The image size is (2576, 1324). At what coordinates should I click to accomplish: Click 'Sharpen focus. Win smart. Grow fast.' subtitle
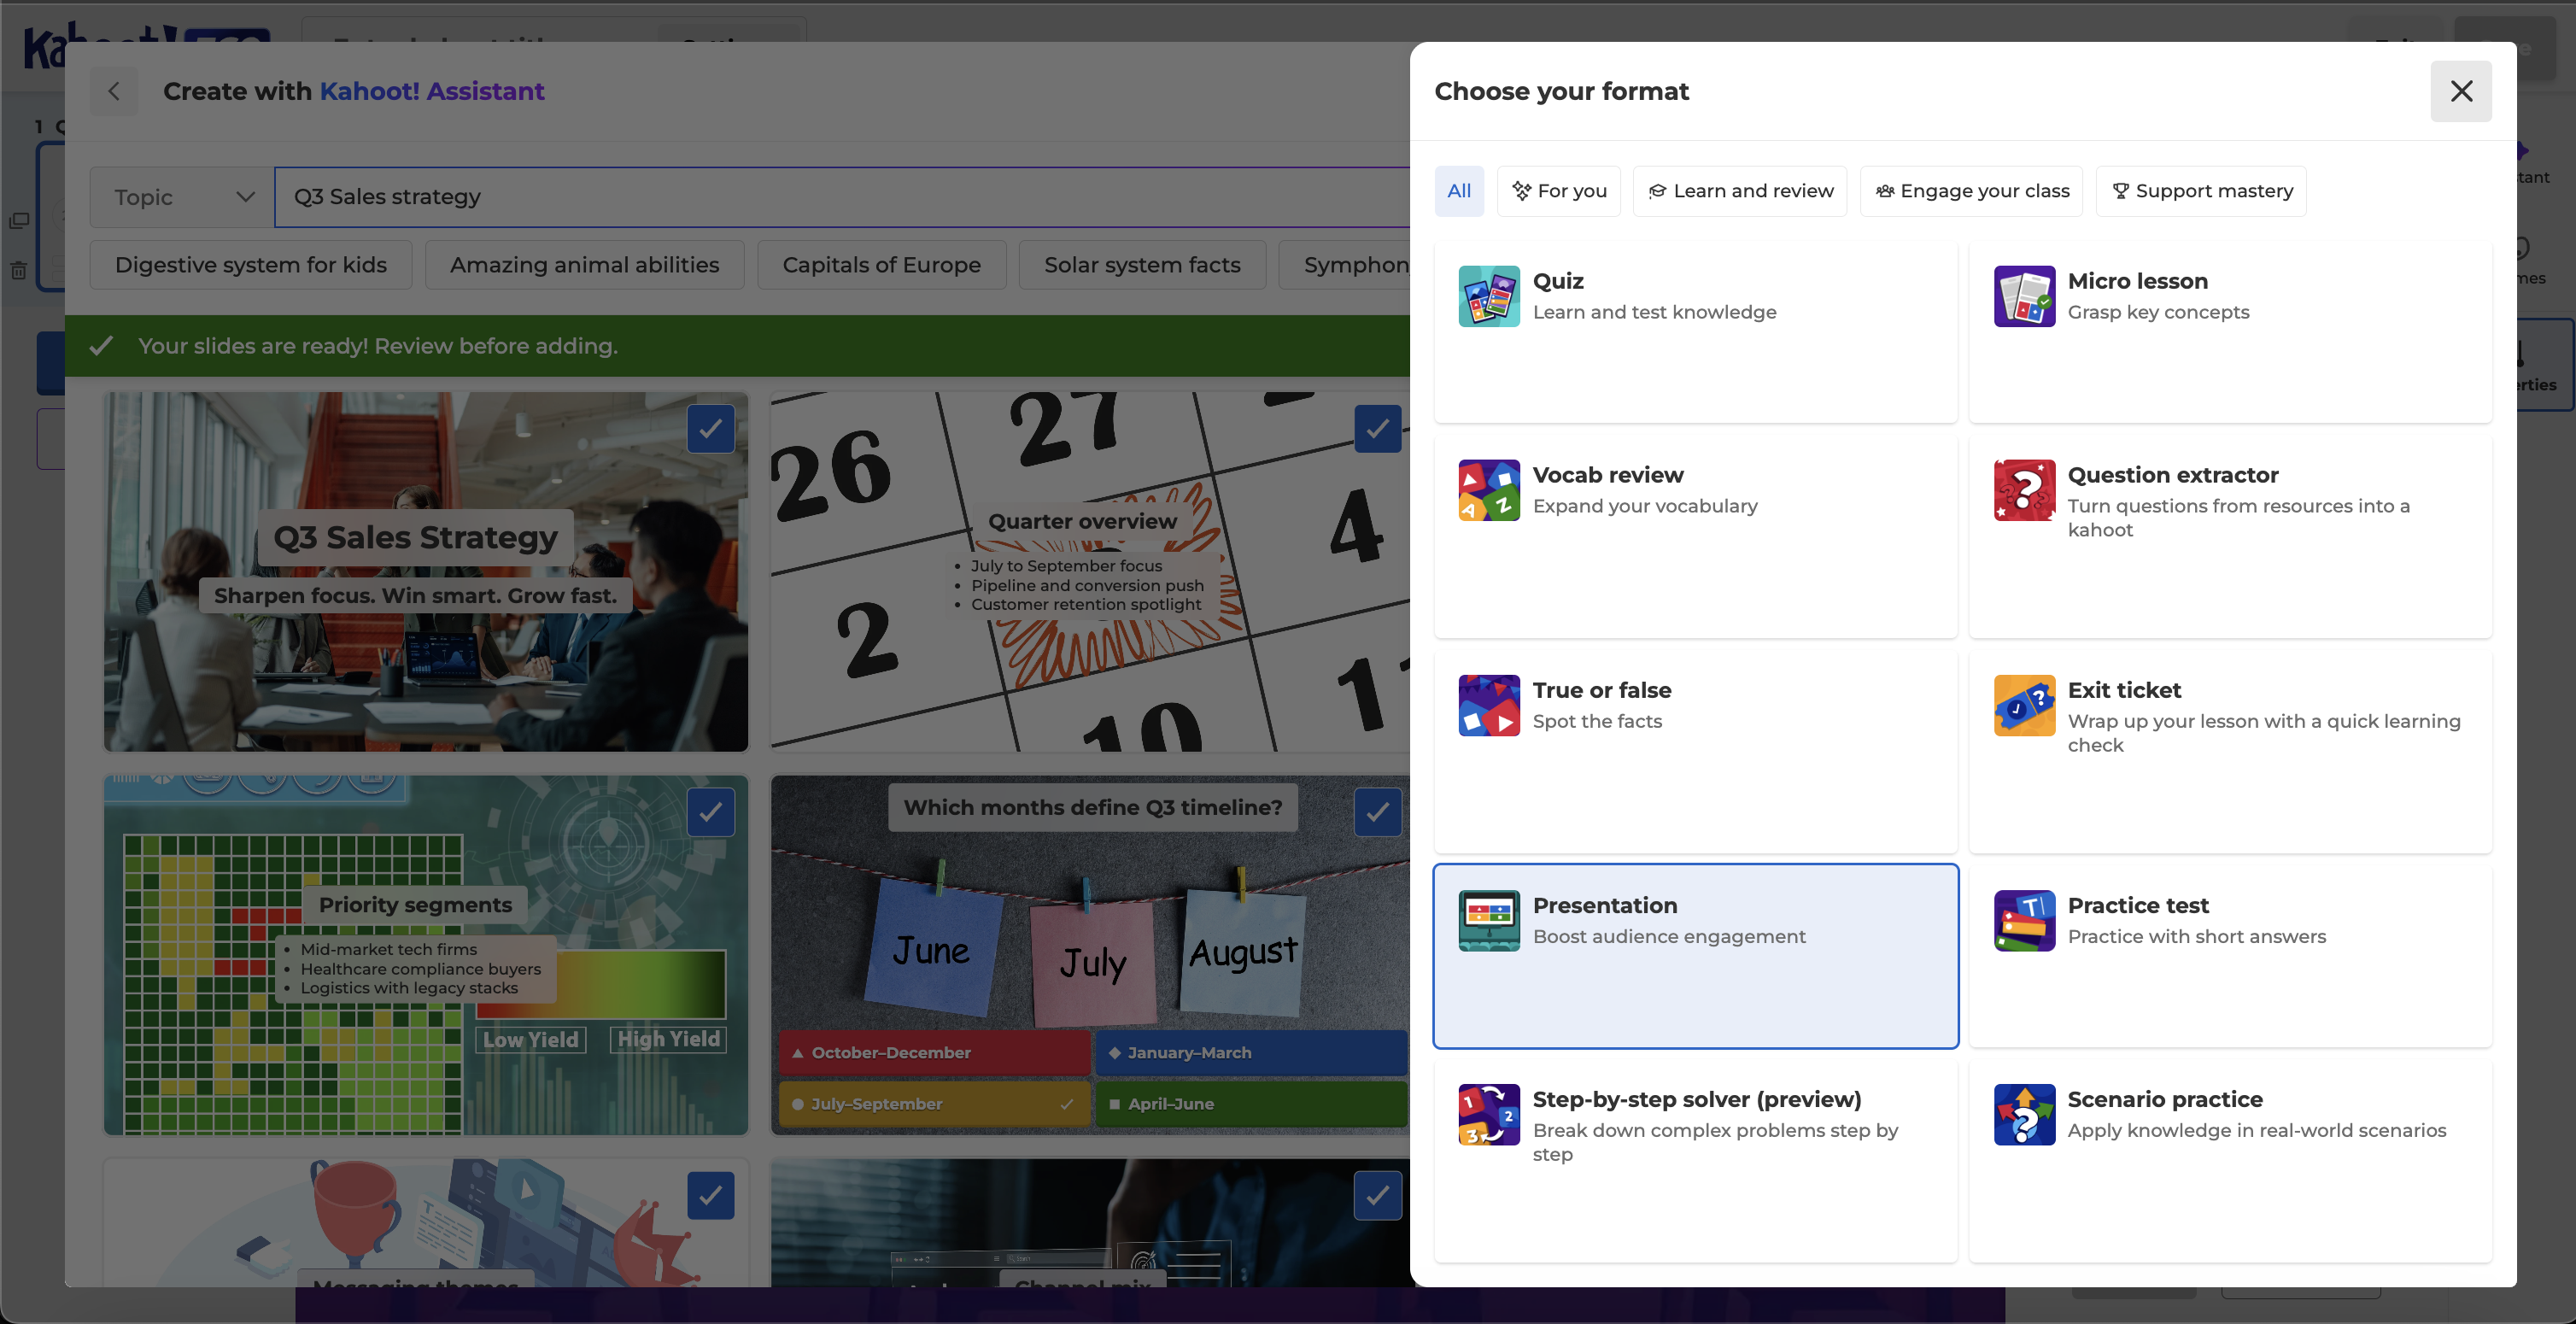pos(415,596)
